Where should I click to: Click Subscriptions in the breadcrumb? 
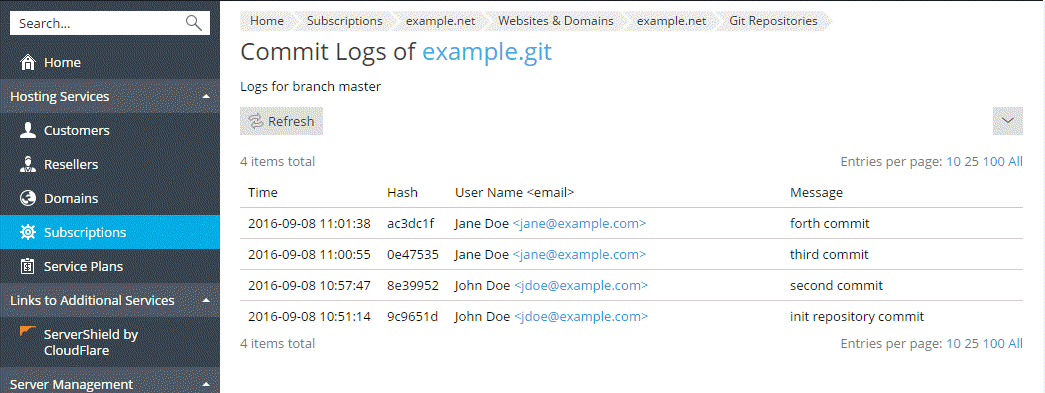click(345, 21)
